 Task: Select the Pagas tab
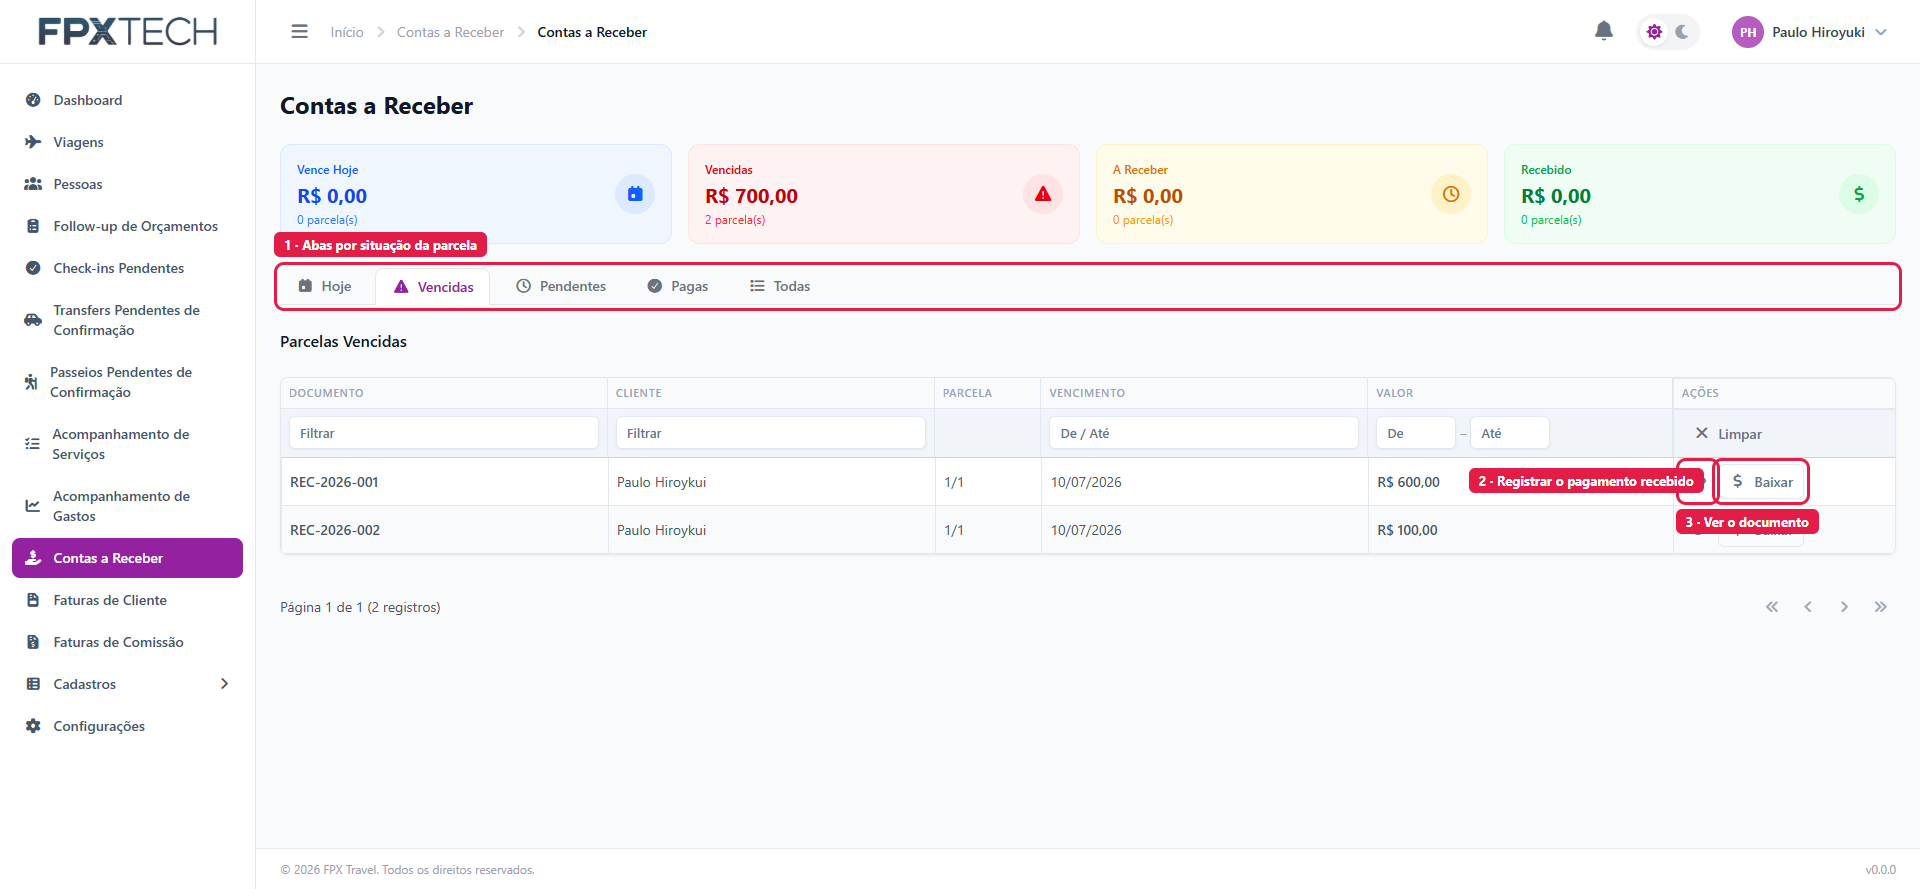(x=678, y=286)
